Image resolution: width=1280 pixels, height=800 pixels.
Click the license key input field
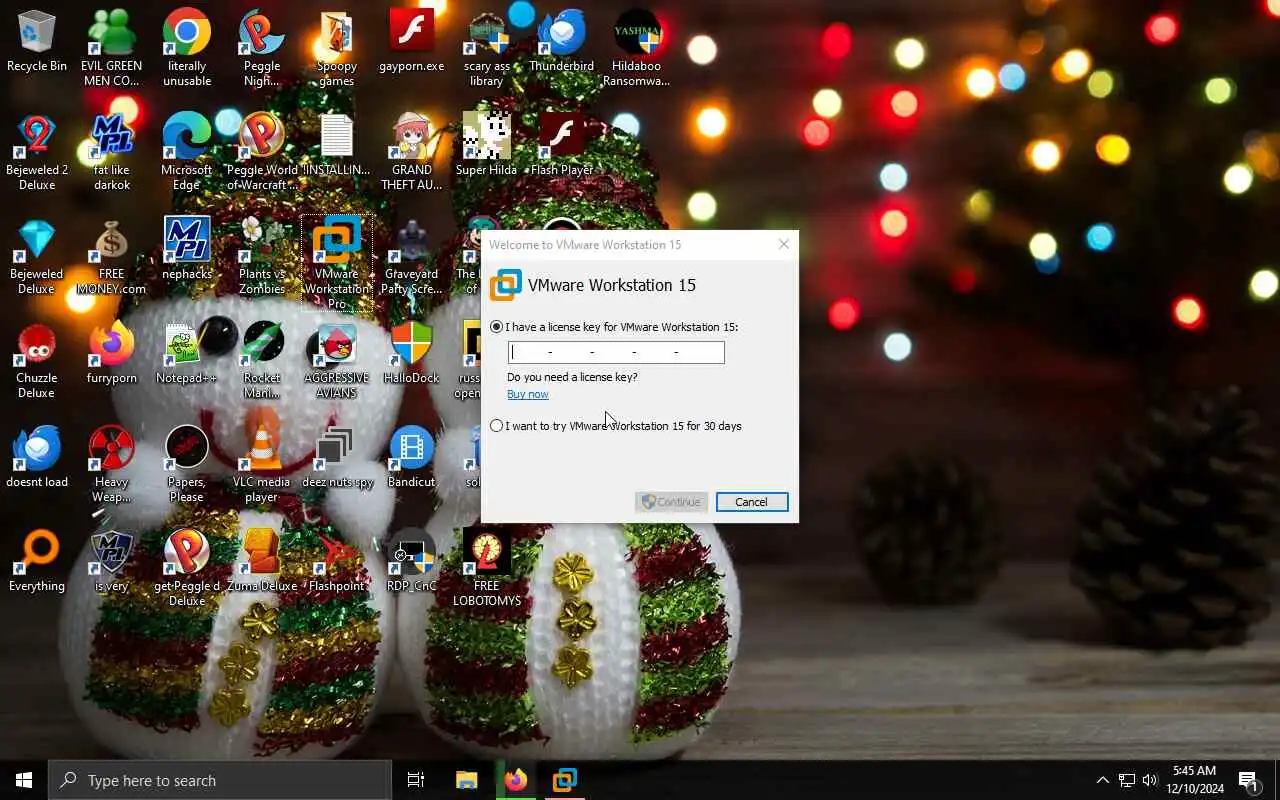click(x=616, y=352)
